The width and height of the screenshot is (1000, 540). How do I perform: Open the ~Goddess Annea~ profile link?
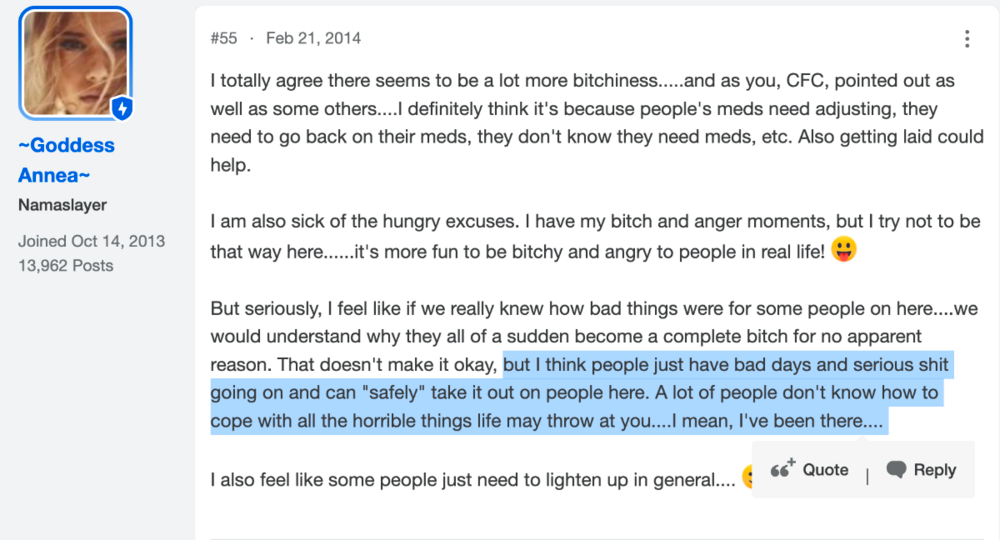tap(66, 160)
